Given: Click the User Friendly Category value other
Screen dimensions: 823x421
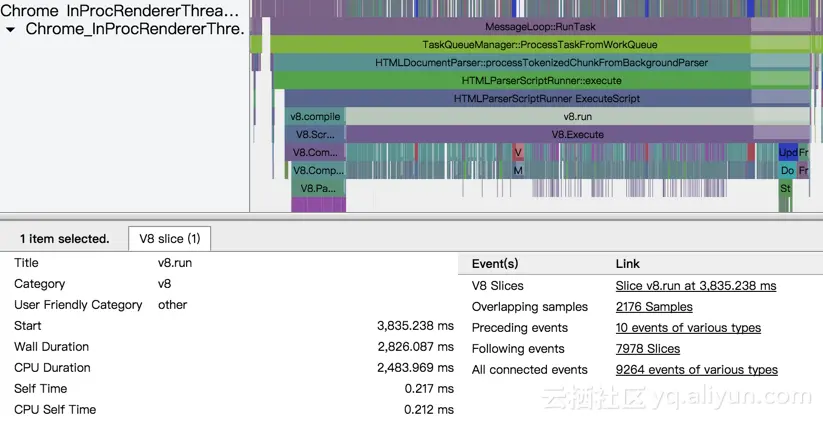Looking at the screenshot, I should click(x=173, y=304).
